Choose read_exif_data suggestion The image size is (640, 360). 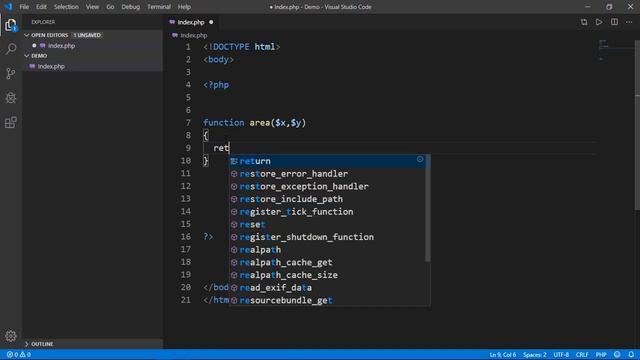pos(327,287)
